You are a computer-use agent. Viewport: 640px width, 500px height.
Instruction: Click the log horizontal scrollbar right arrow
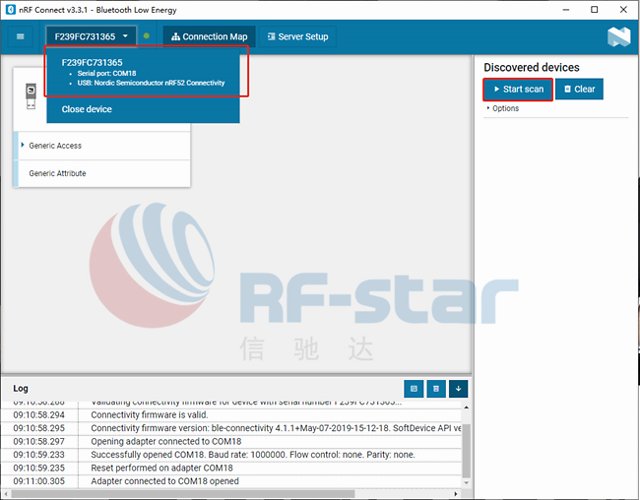tap(456, 494)
